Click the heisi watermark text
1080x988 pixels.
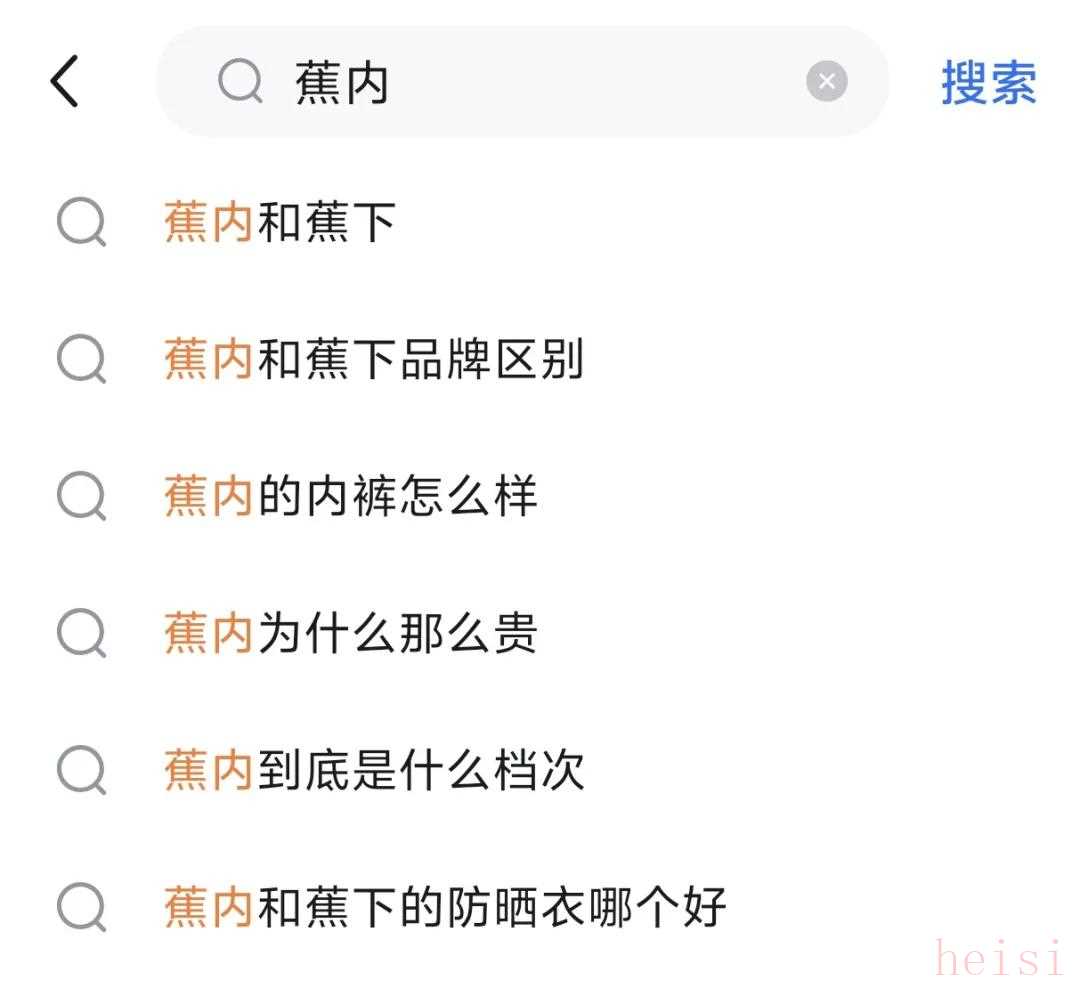click(1000, 958)
